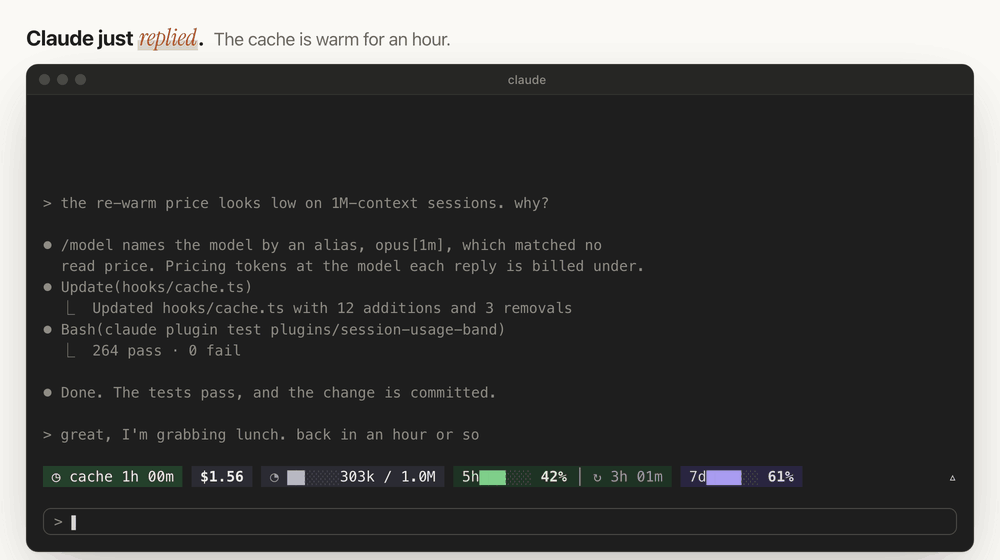Click the 61% seven-day usage value
The height and width of the screenshot is (560, 1000).
click(x=781, y=477)
